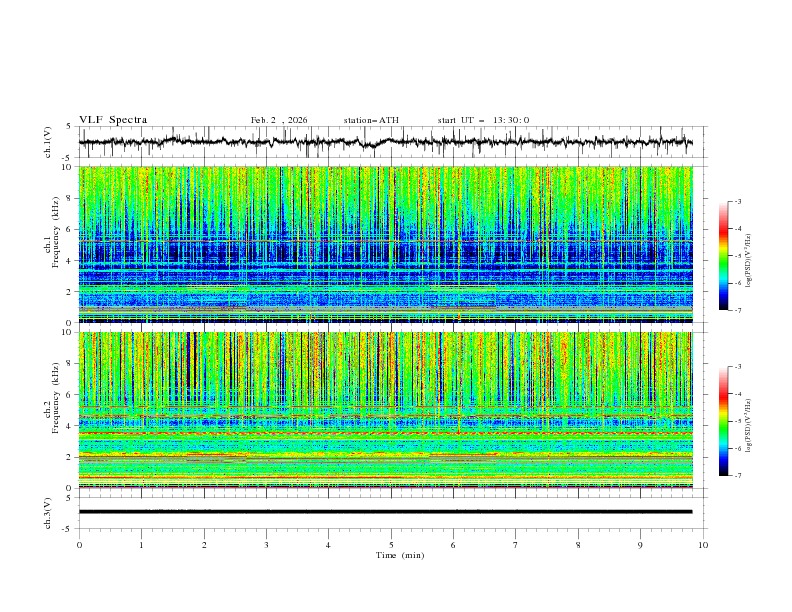Click the ch.2 spectrogram color bar

[724, 421]
